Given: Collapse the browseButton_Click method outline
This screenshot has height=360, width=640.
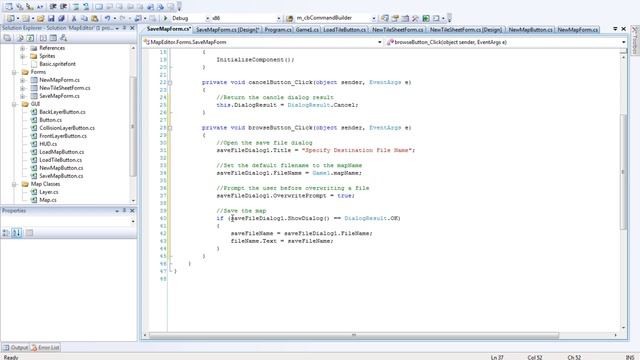Looking at the screenshot, I should pos(170,128).
